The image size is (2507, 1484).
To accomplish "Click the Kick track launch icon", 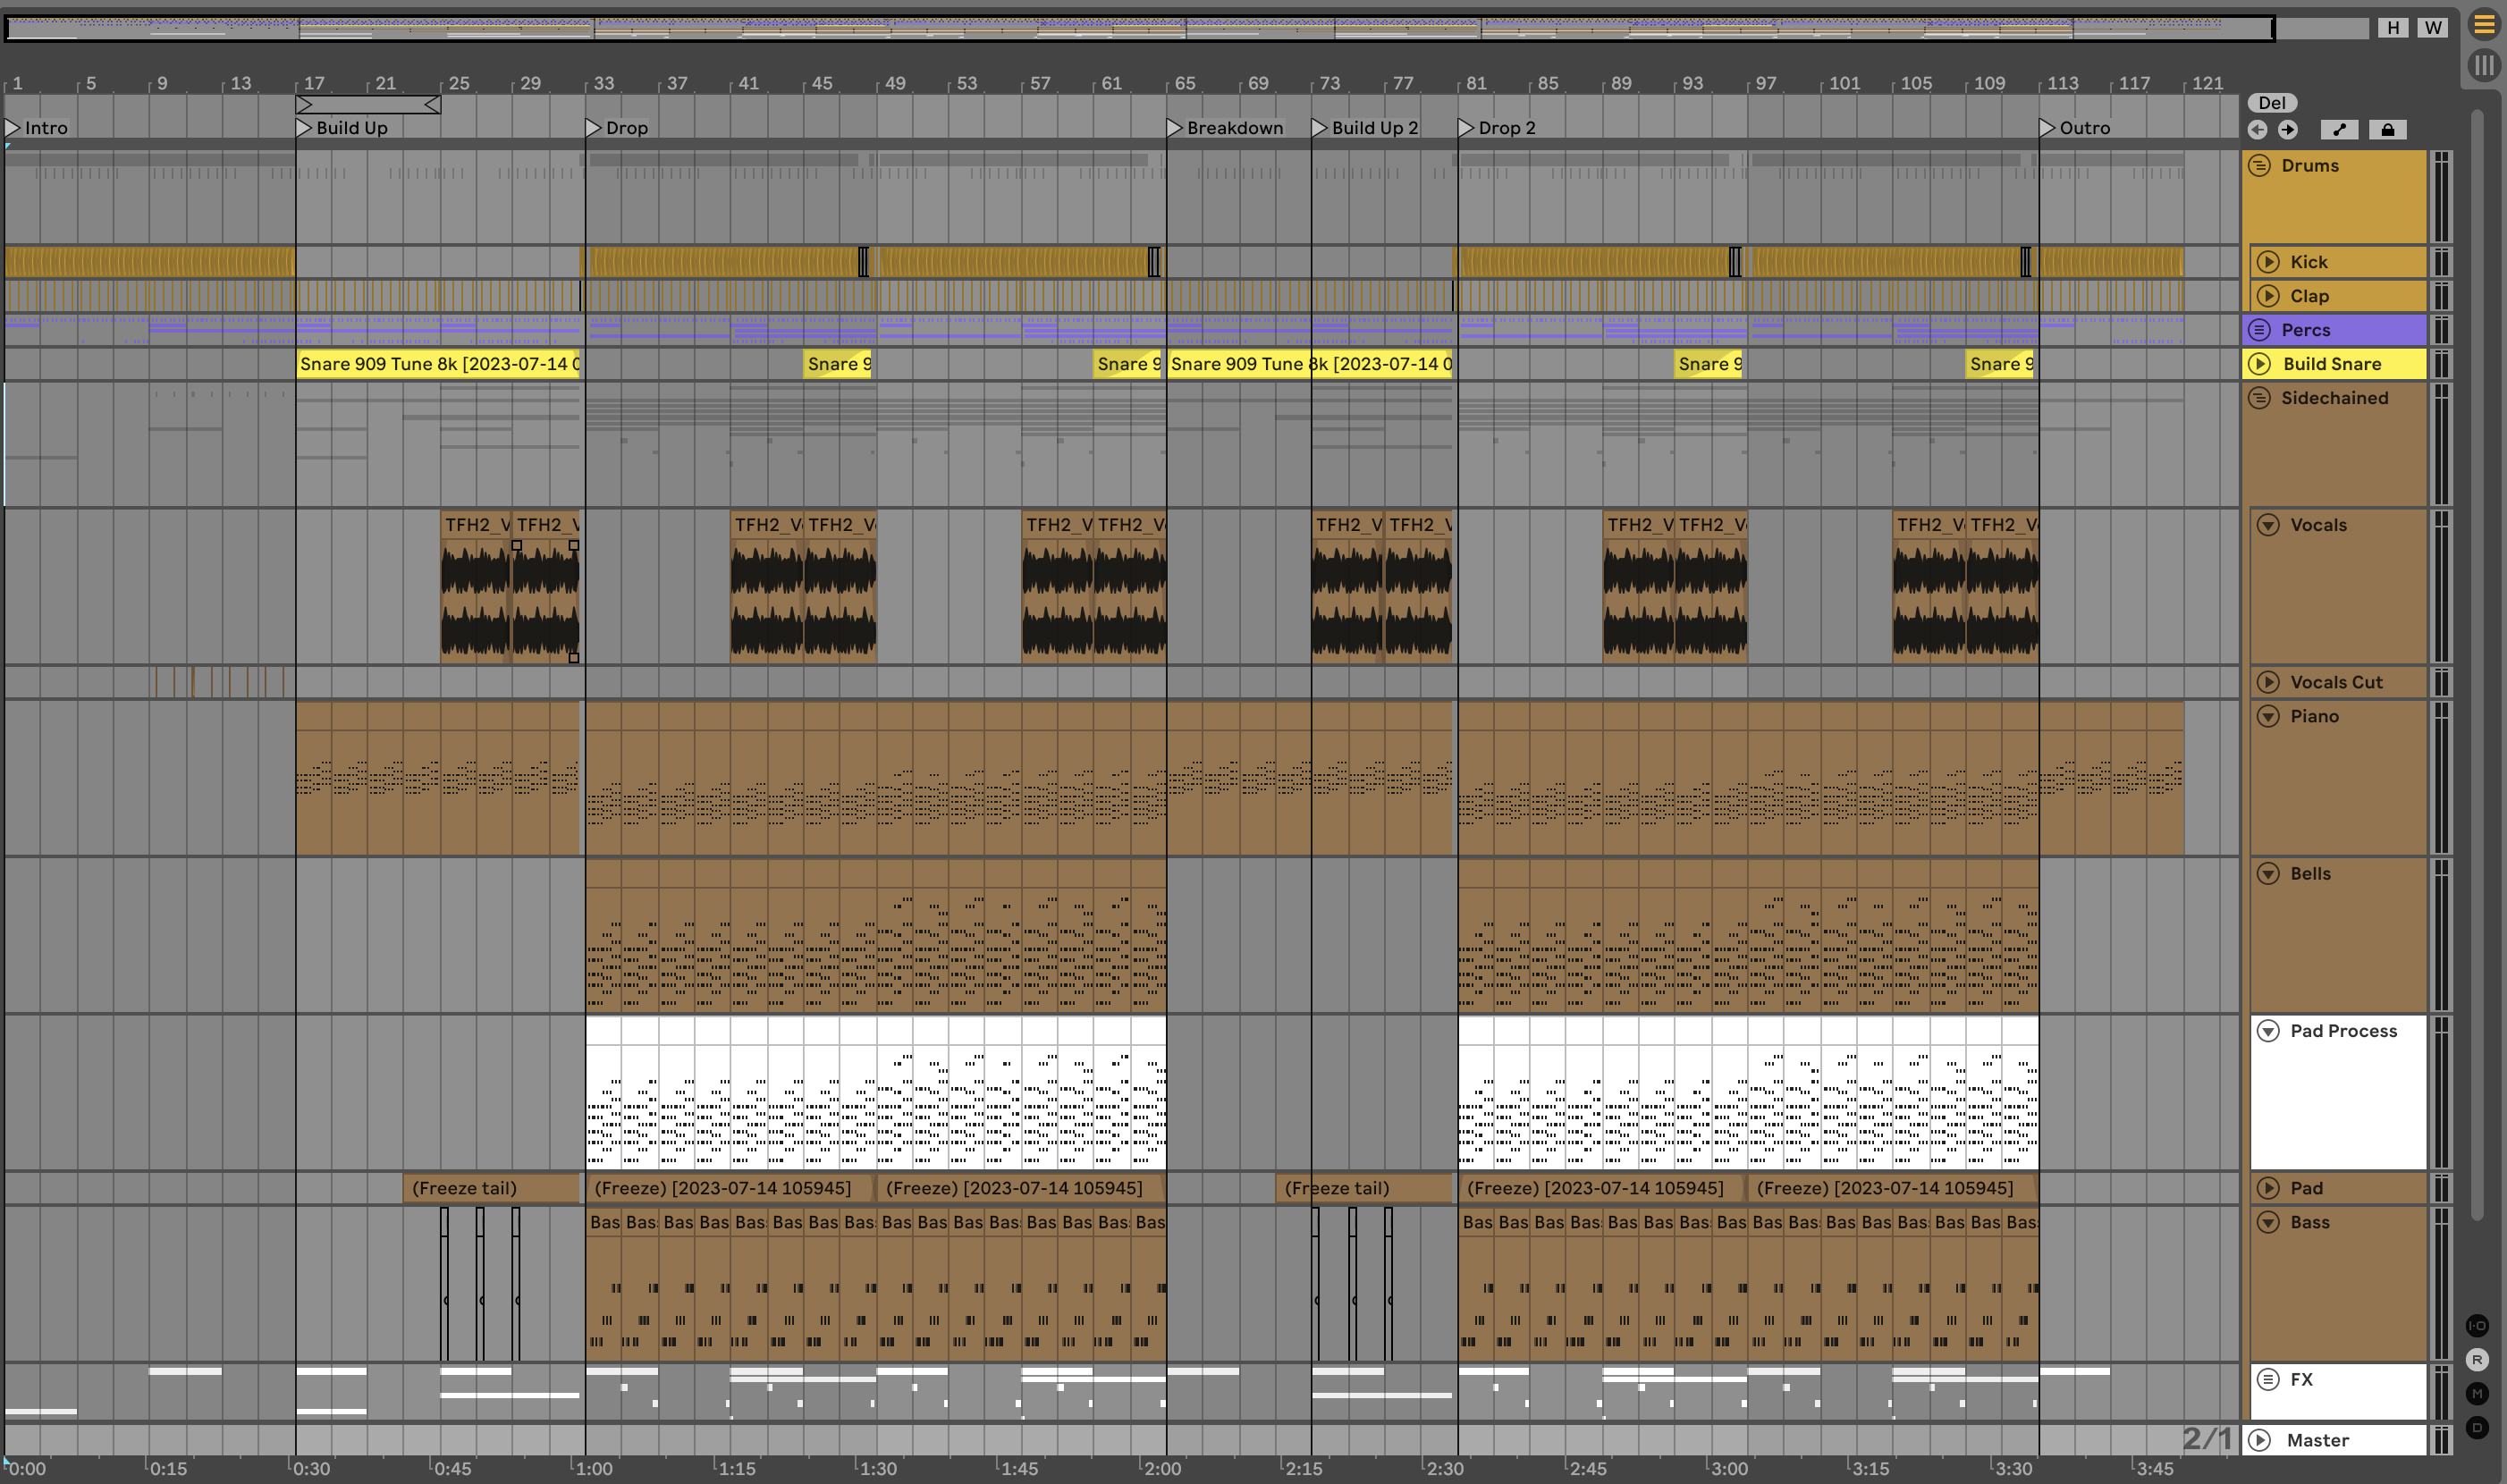I will click(x=2268, y=262).
